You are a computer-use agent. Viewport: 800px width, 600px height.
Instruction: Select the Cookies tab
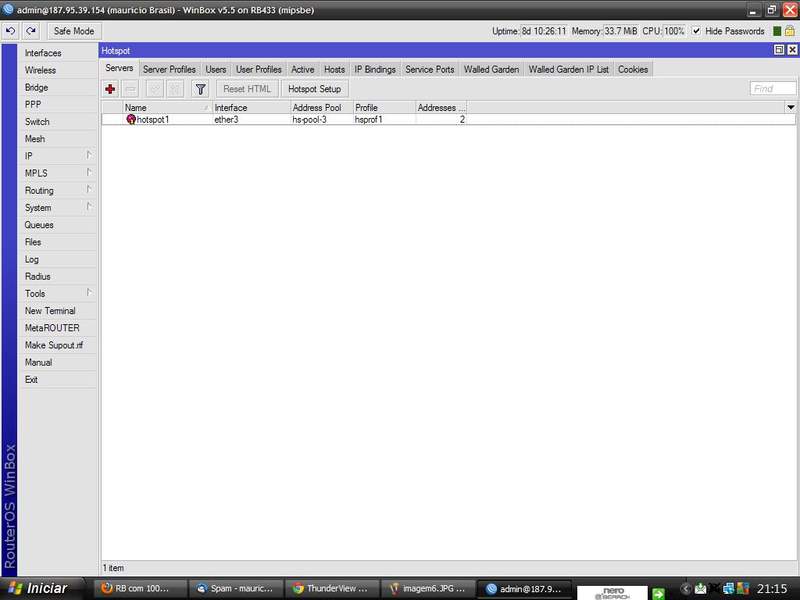pyautogui.click(x=633, y=69)
